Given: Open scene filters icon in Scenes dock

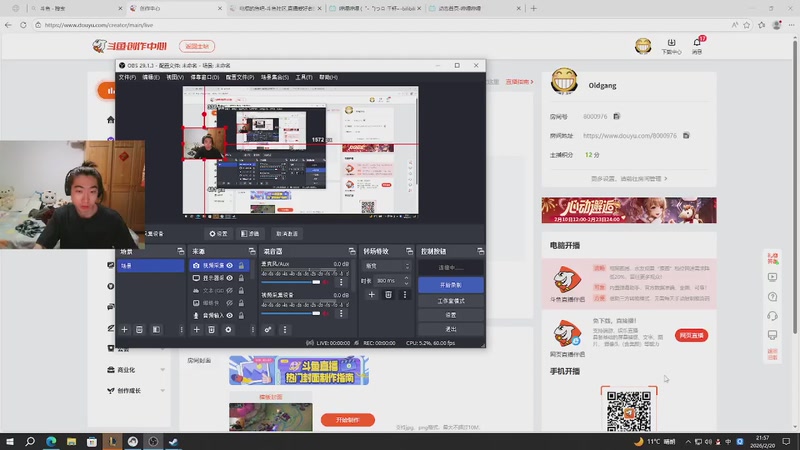Looking at the screenshot, I should point(156,330).
